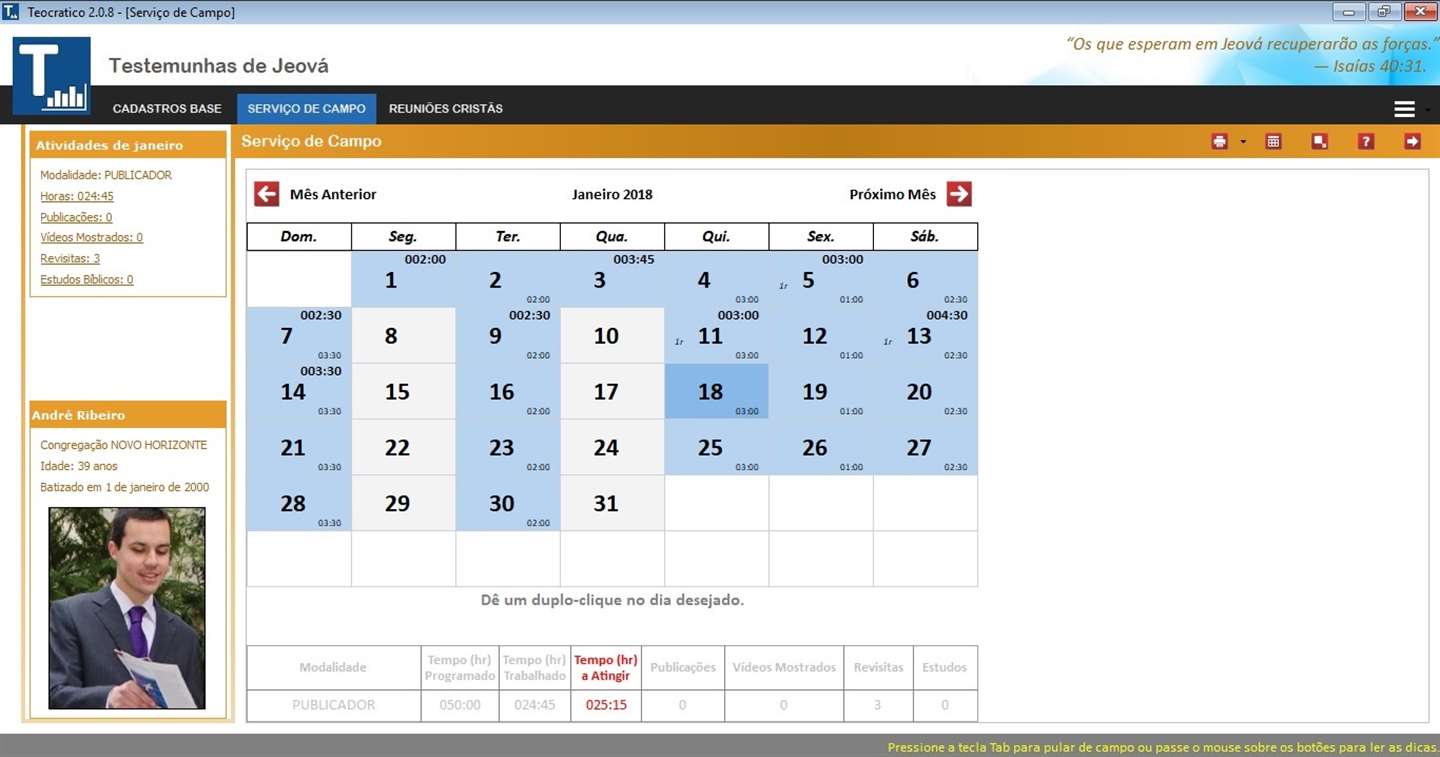Open help with the question mark icon
The height and width of the screenshot is (757, 1440).
1366,142
